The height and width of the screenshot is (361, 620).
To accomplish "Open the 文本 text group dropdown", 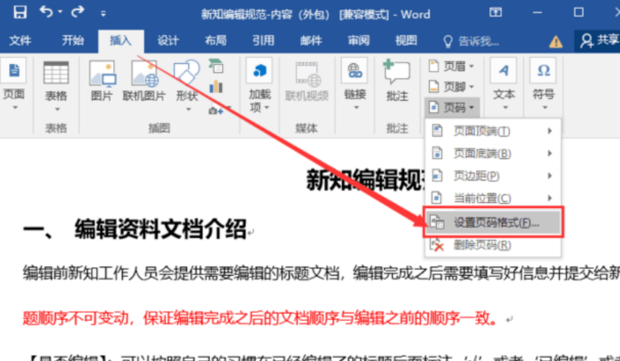I will coord(504,84).
